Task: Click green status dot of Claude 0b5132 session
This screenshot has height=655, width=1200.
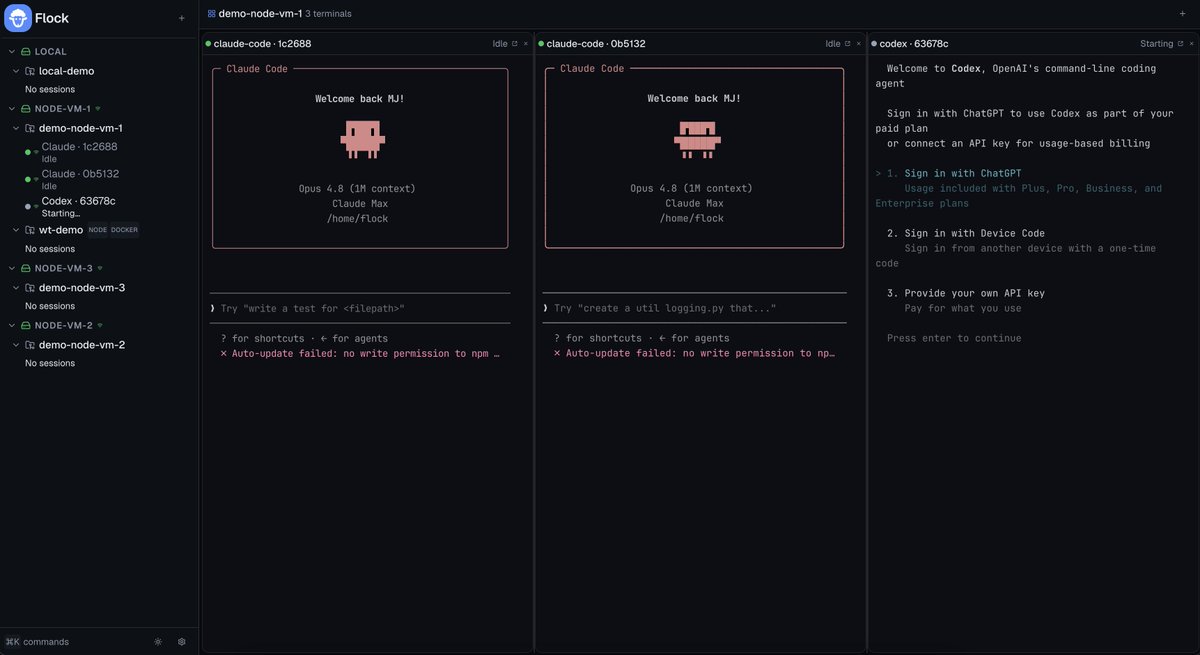Action: [x=28, y=178]
